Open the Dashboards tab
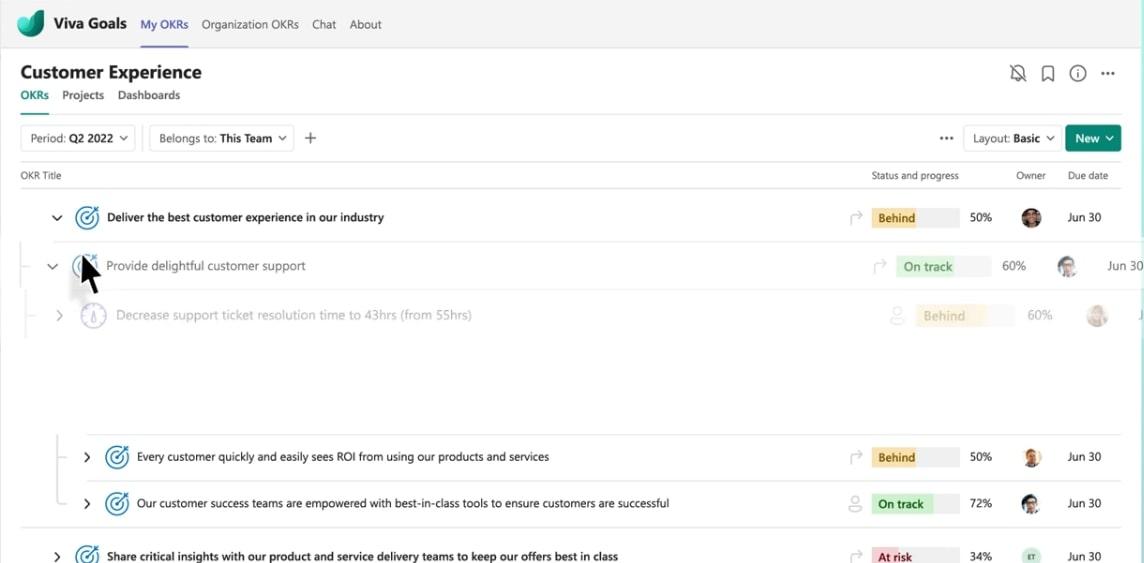Screen dimensions: 1144x563 point(149,95)
